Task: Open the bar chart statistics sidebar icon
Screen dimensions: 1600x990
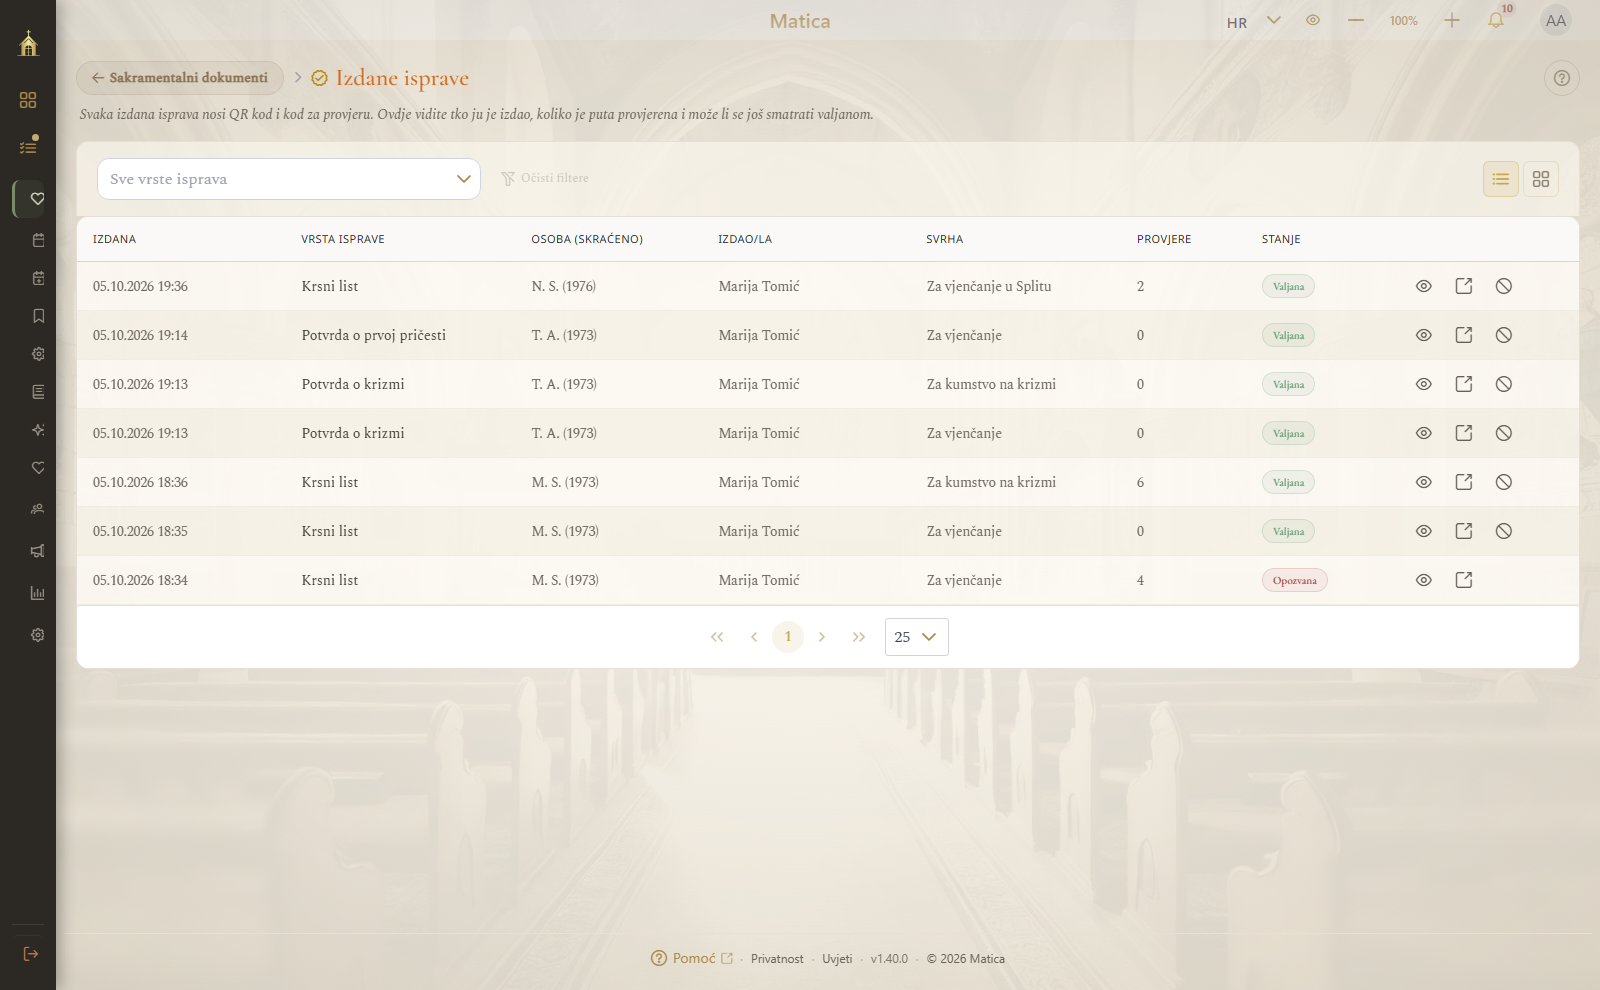Action: 38,593
